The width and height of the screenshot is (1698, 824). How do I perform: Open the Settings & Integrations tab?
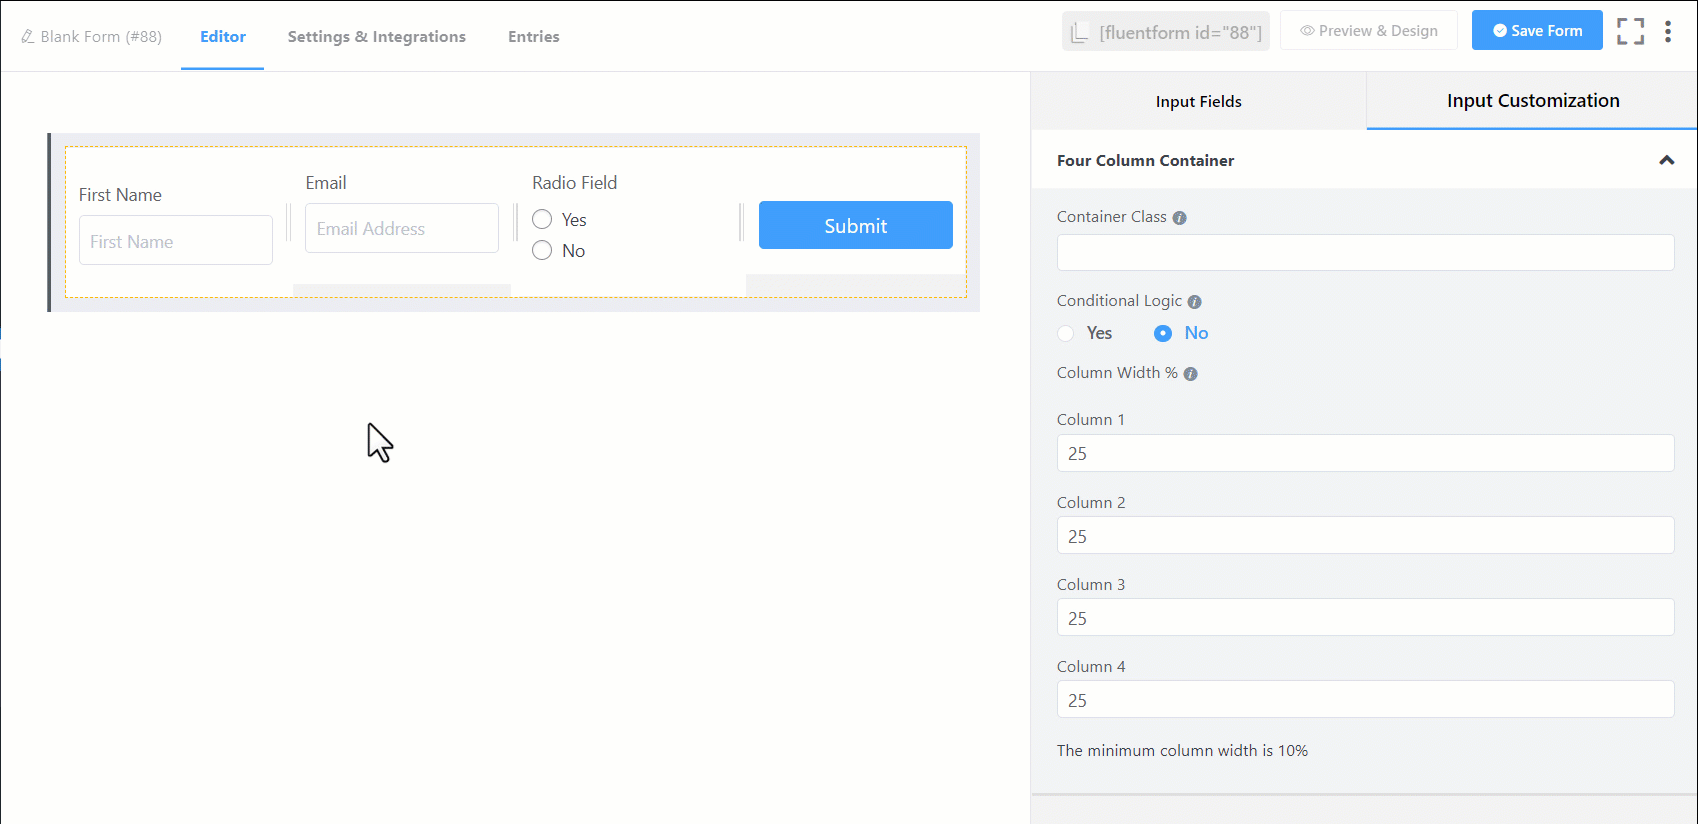point(376,37)
